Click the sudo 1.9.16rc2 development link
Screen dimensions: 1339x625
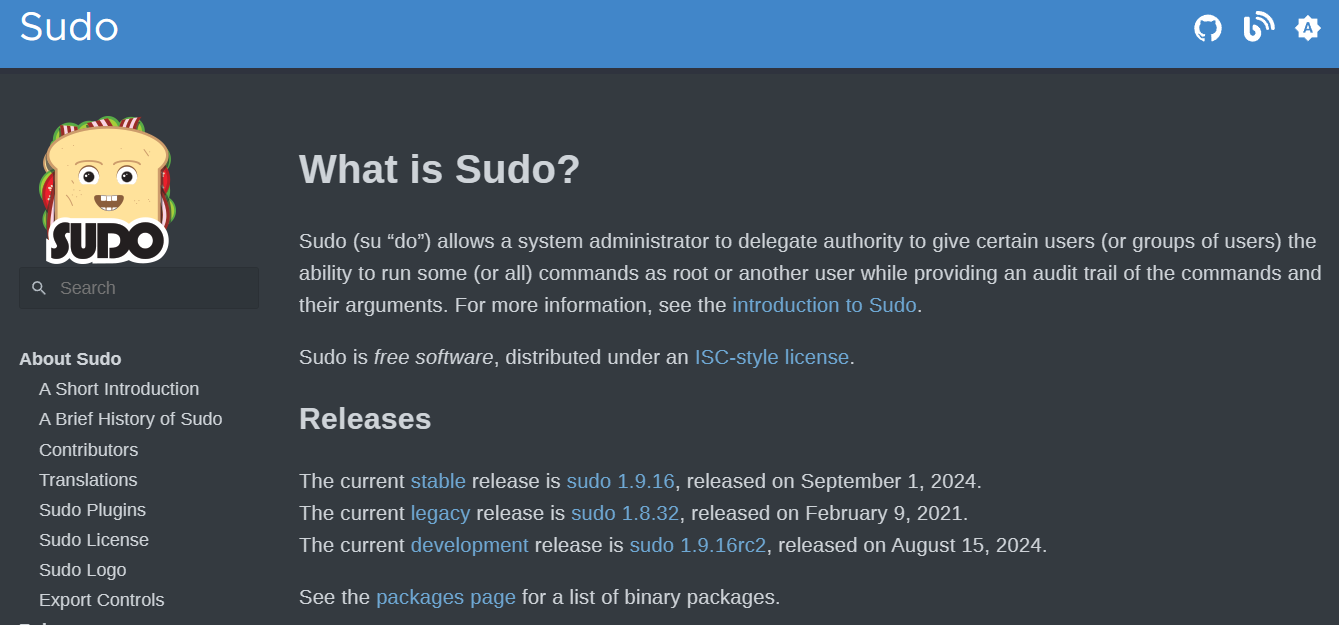coord(698,545)
